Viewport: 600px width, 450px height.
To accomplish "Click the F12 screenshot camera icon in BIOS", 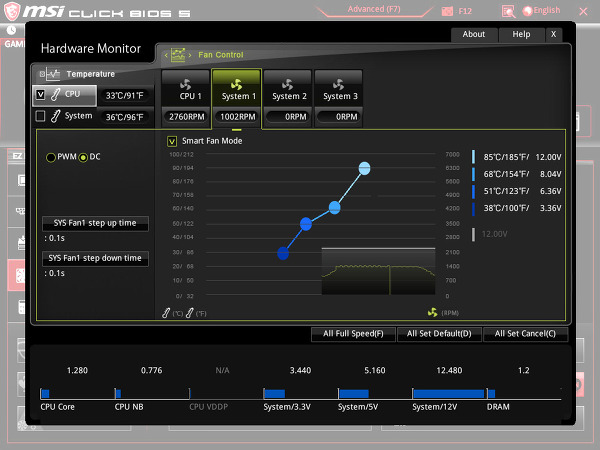I will pos(447,11).
